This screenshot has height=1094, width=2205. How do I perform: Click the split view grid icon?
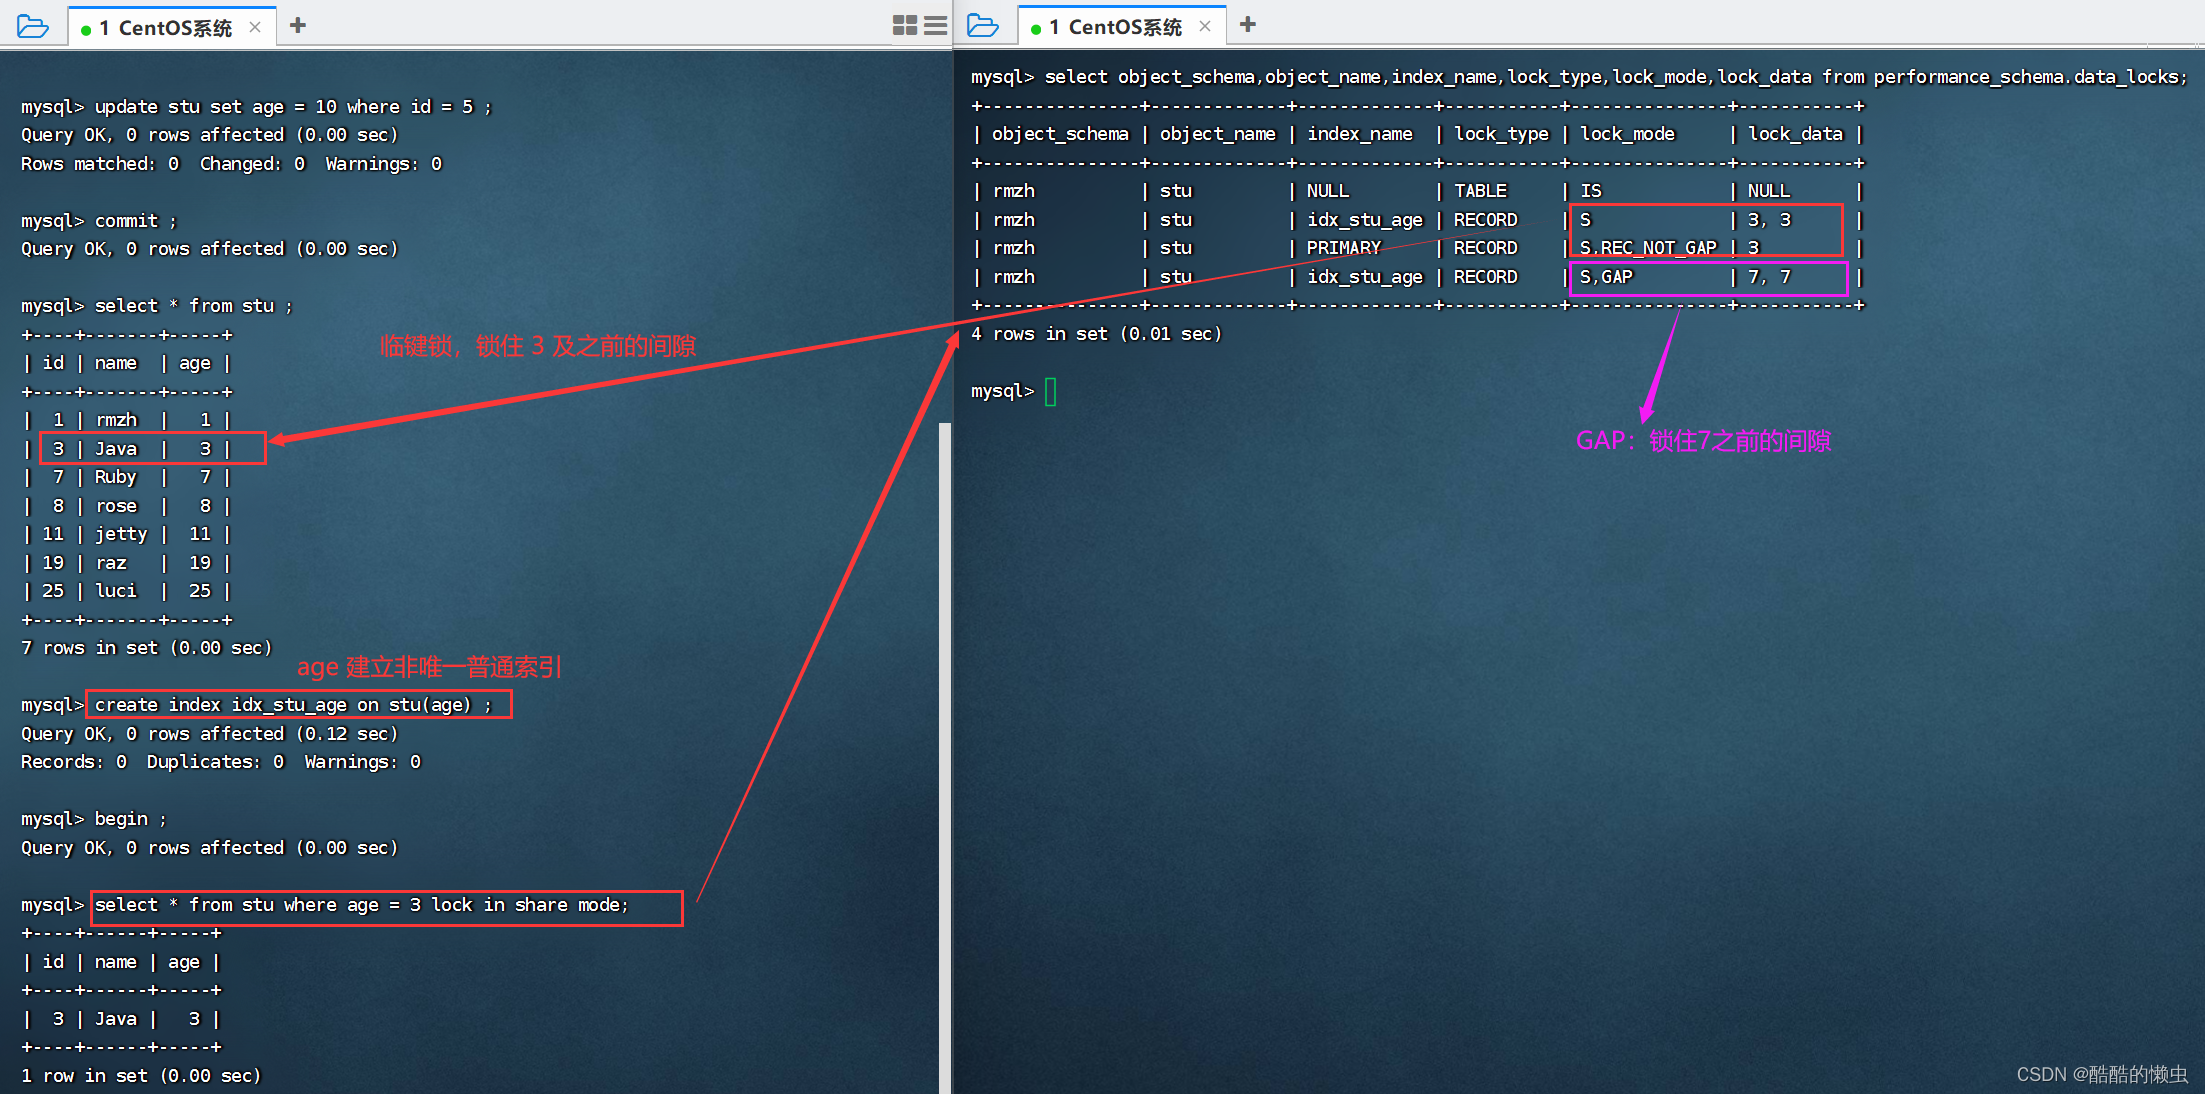click(904, 24)
